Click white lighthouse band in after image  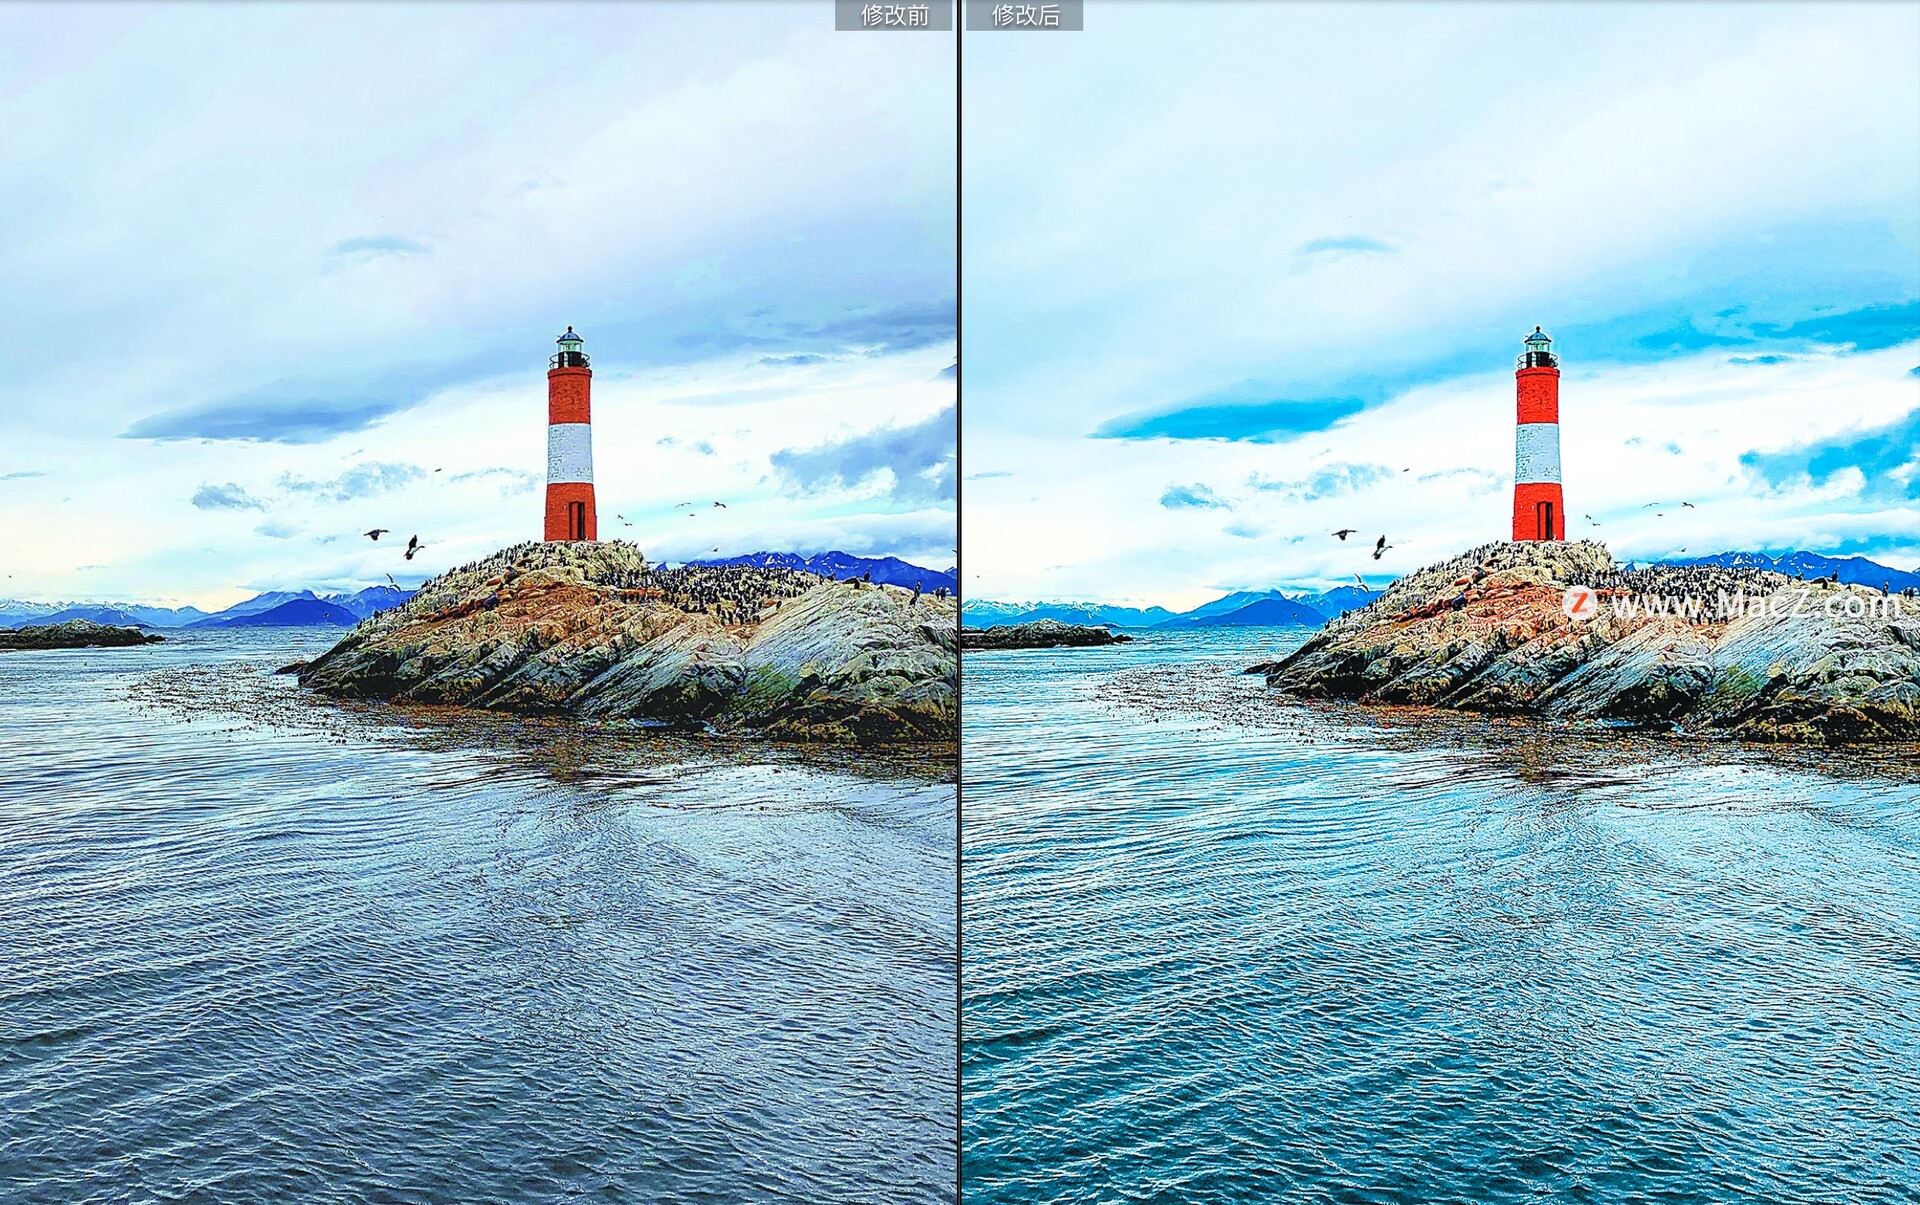coord(1538,452)
